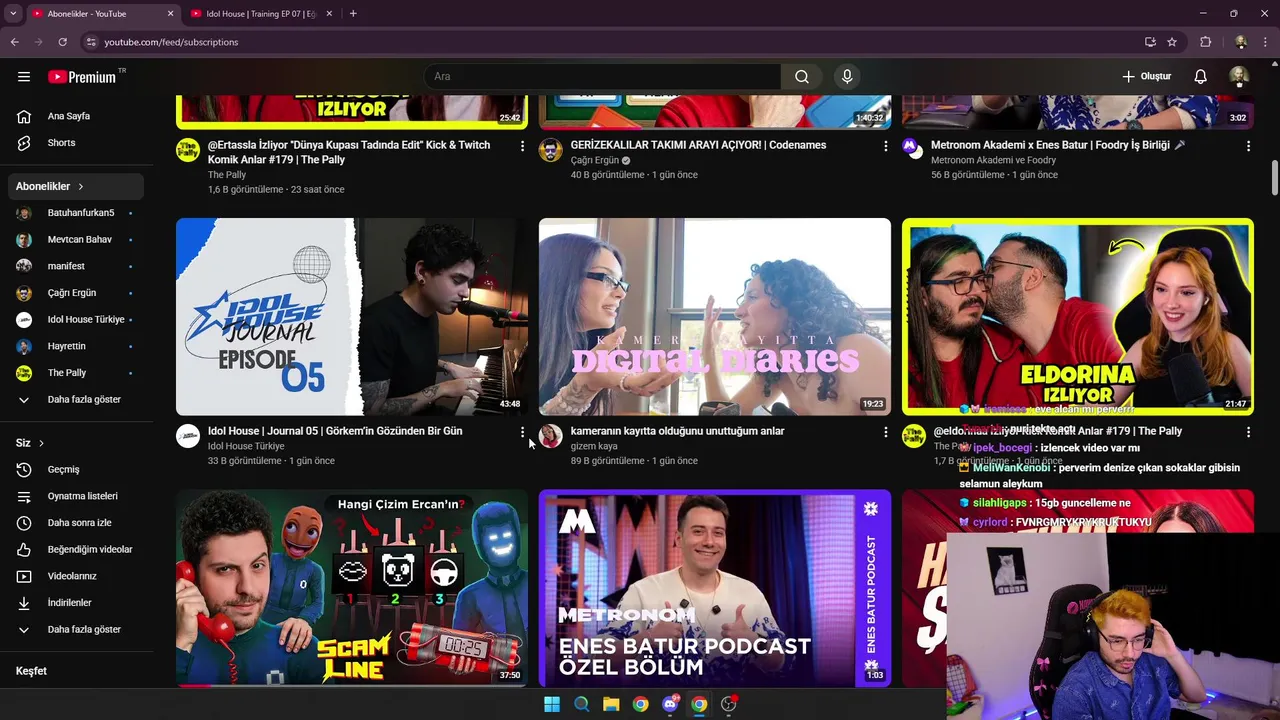Click title kameranın kayıtta olduğunu unuttuğum anlar
The height and width of the screenshot is (720, 1280).
click(x=677, y=431)
